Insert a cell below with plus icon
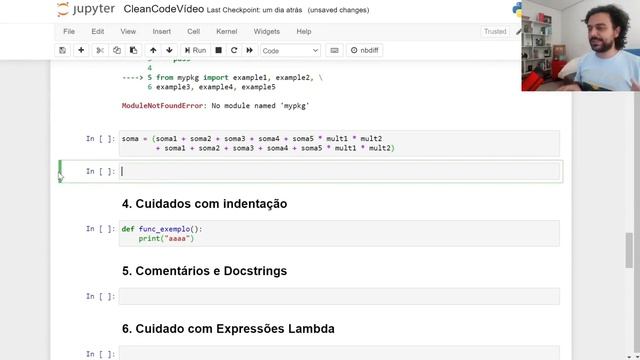Viewport: 640px width, 360px height. tap(81, 50)
